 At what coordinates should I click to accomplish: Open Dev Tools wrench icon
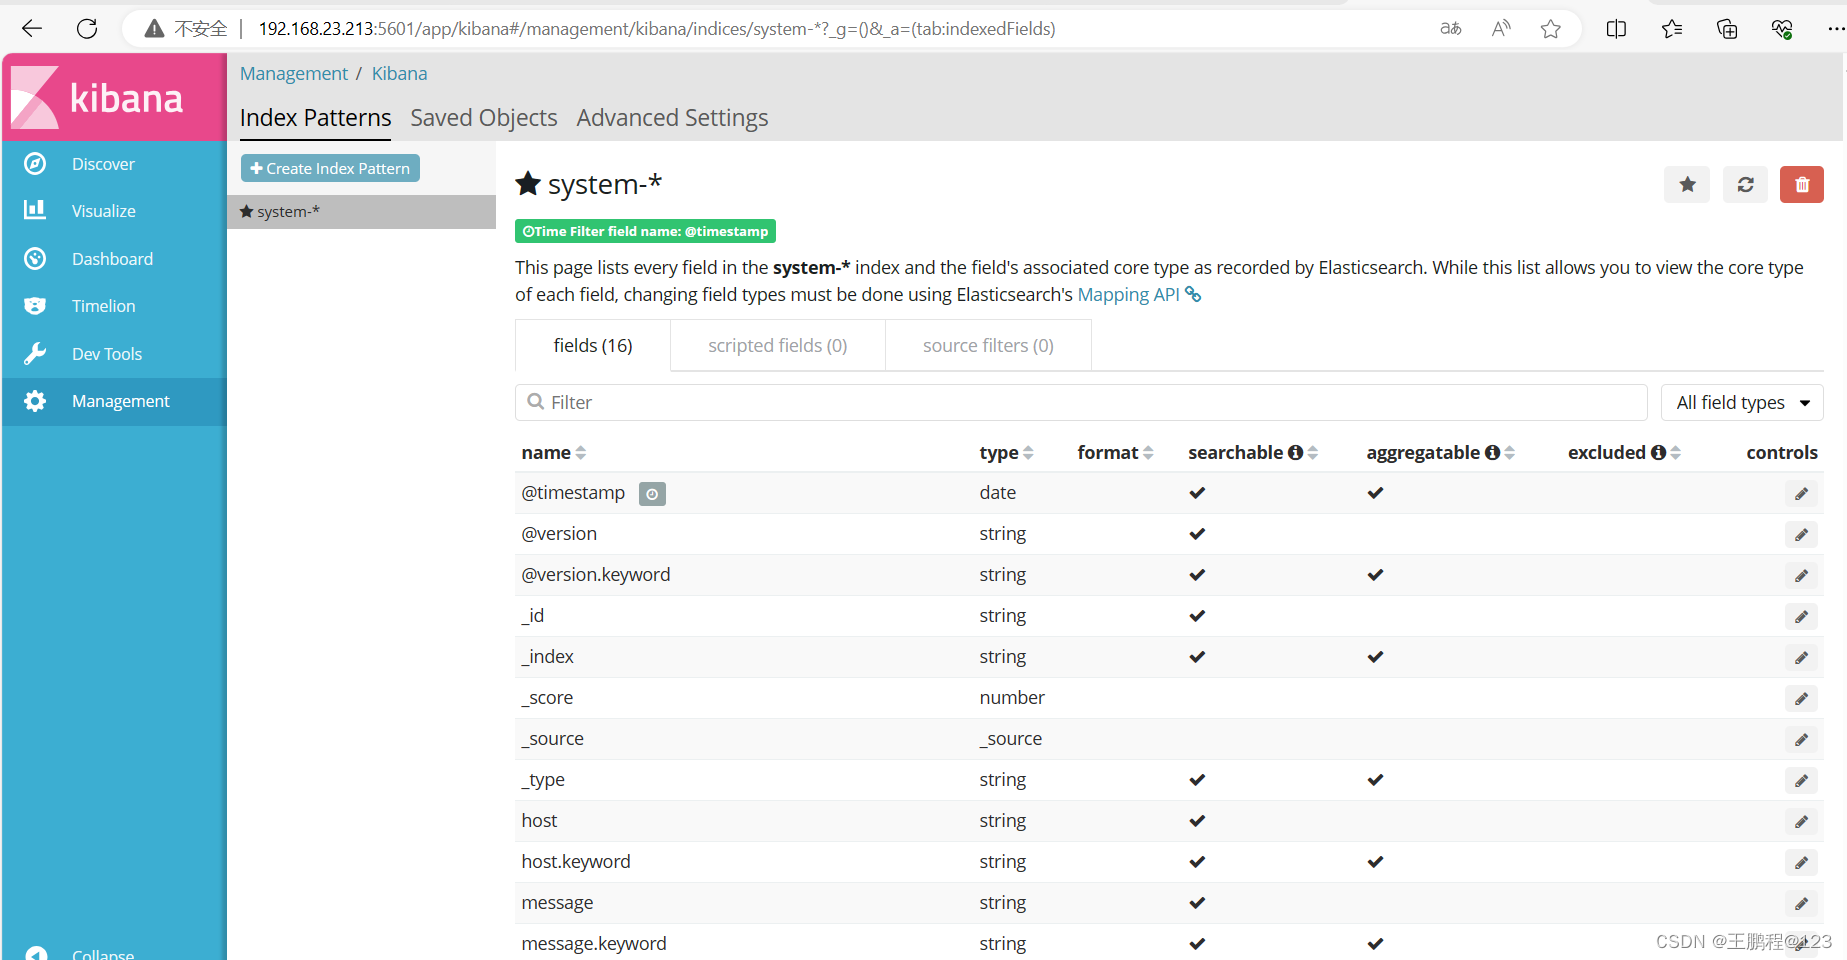coord(35,354)
